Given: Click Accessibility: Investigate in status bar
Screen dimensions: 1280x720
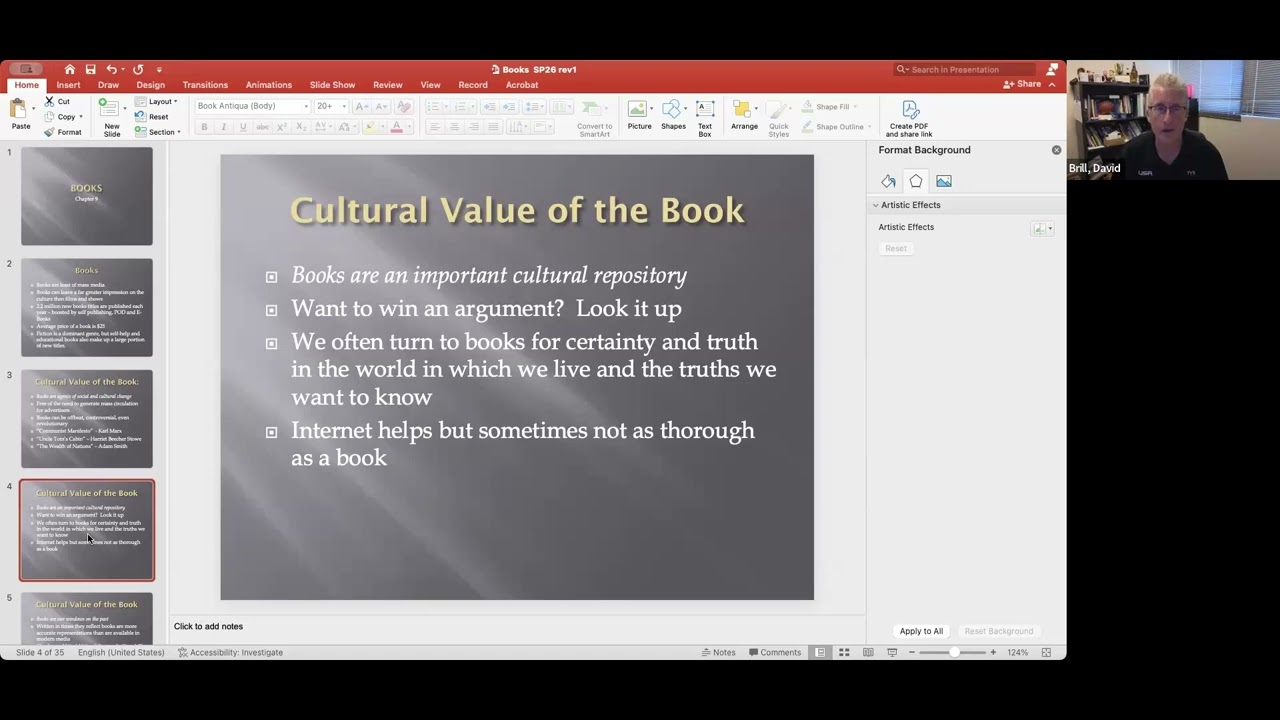Looking at the screenshot, I should pos(230,652).
